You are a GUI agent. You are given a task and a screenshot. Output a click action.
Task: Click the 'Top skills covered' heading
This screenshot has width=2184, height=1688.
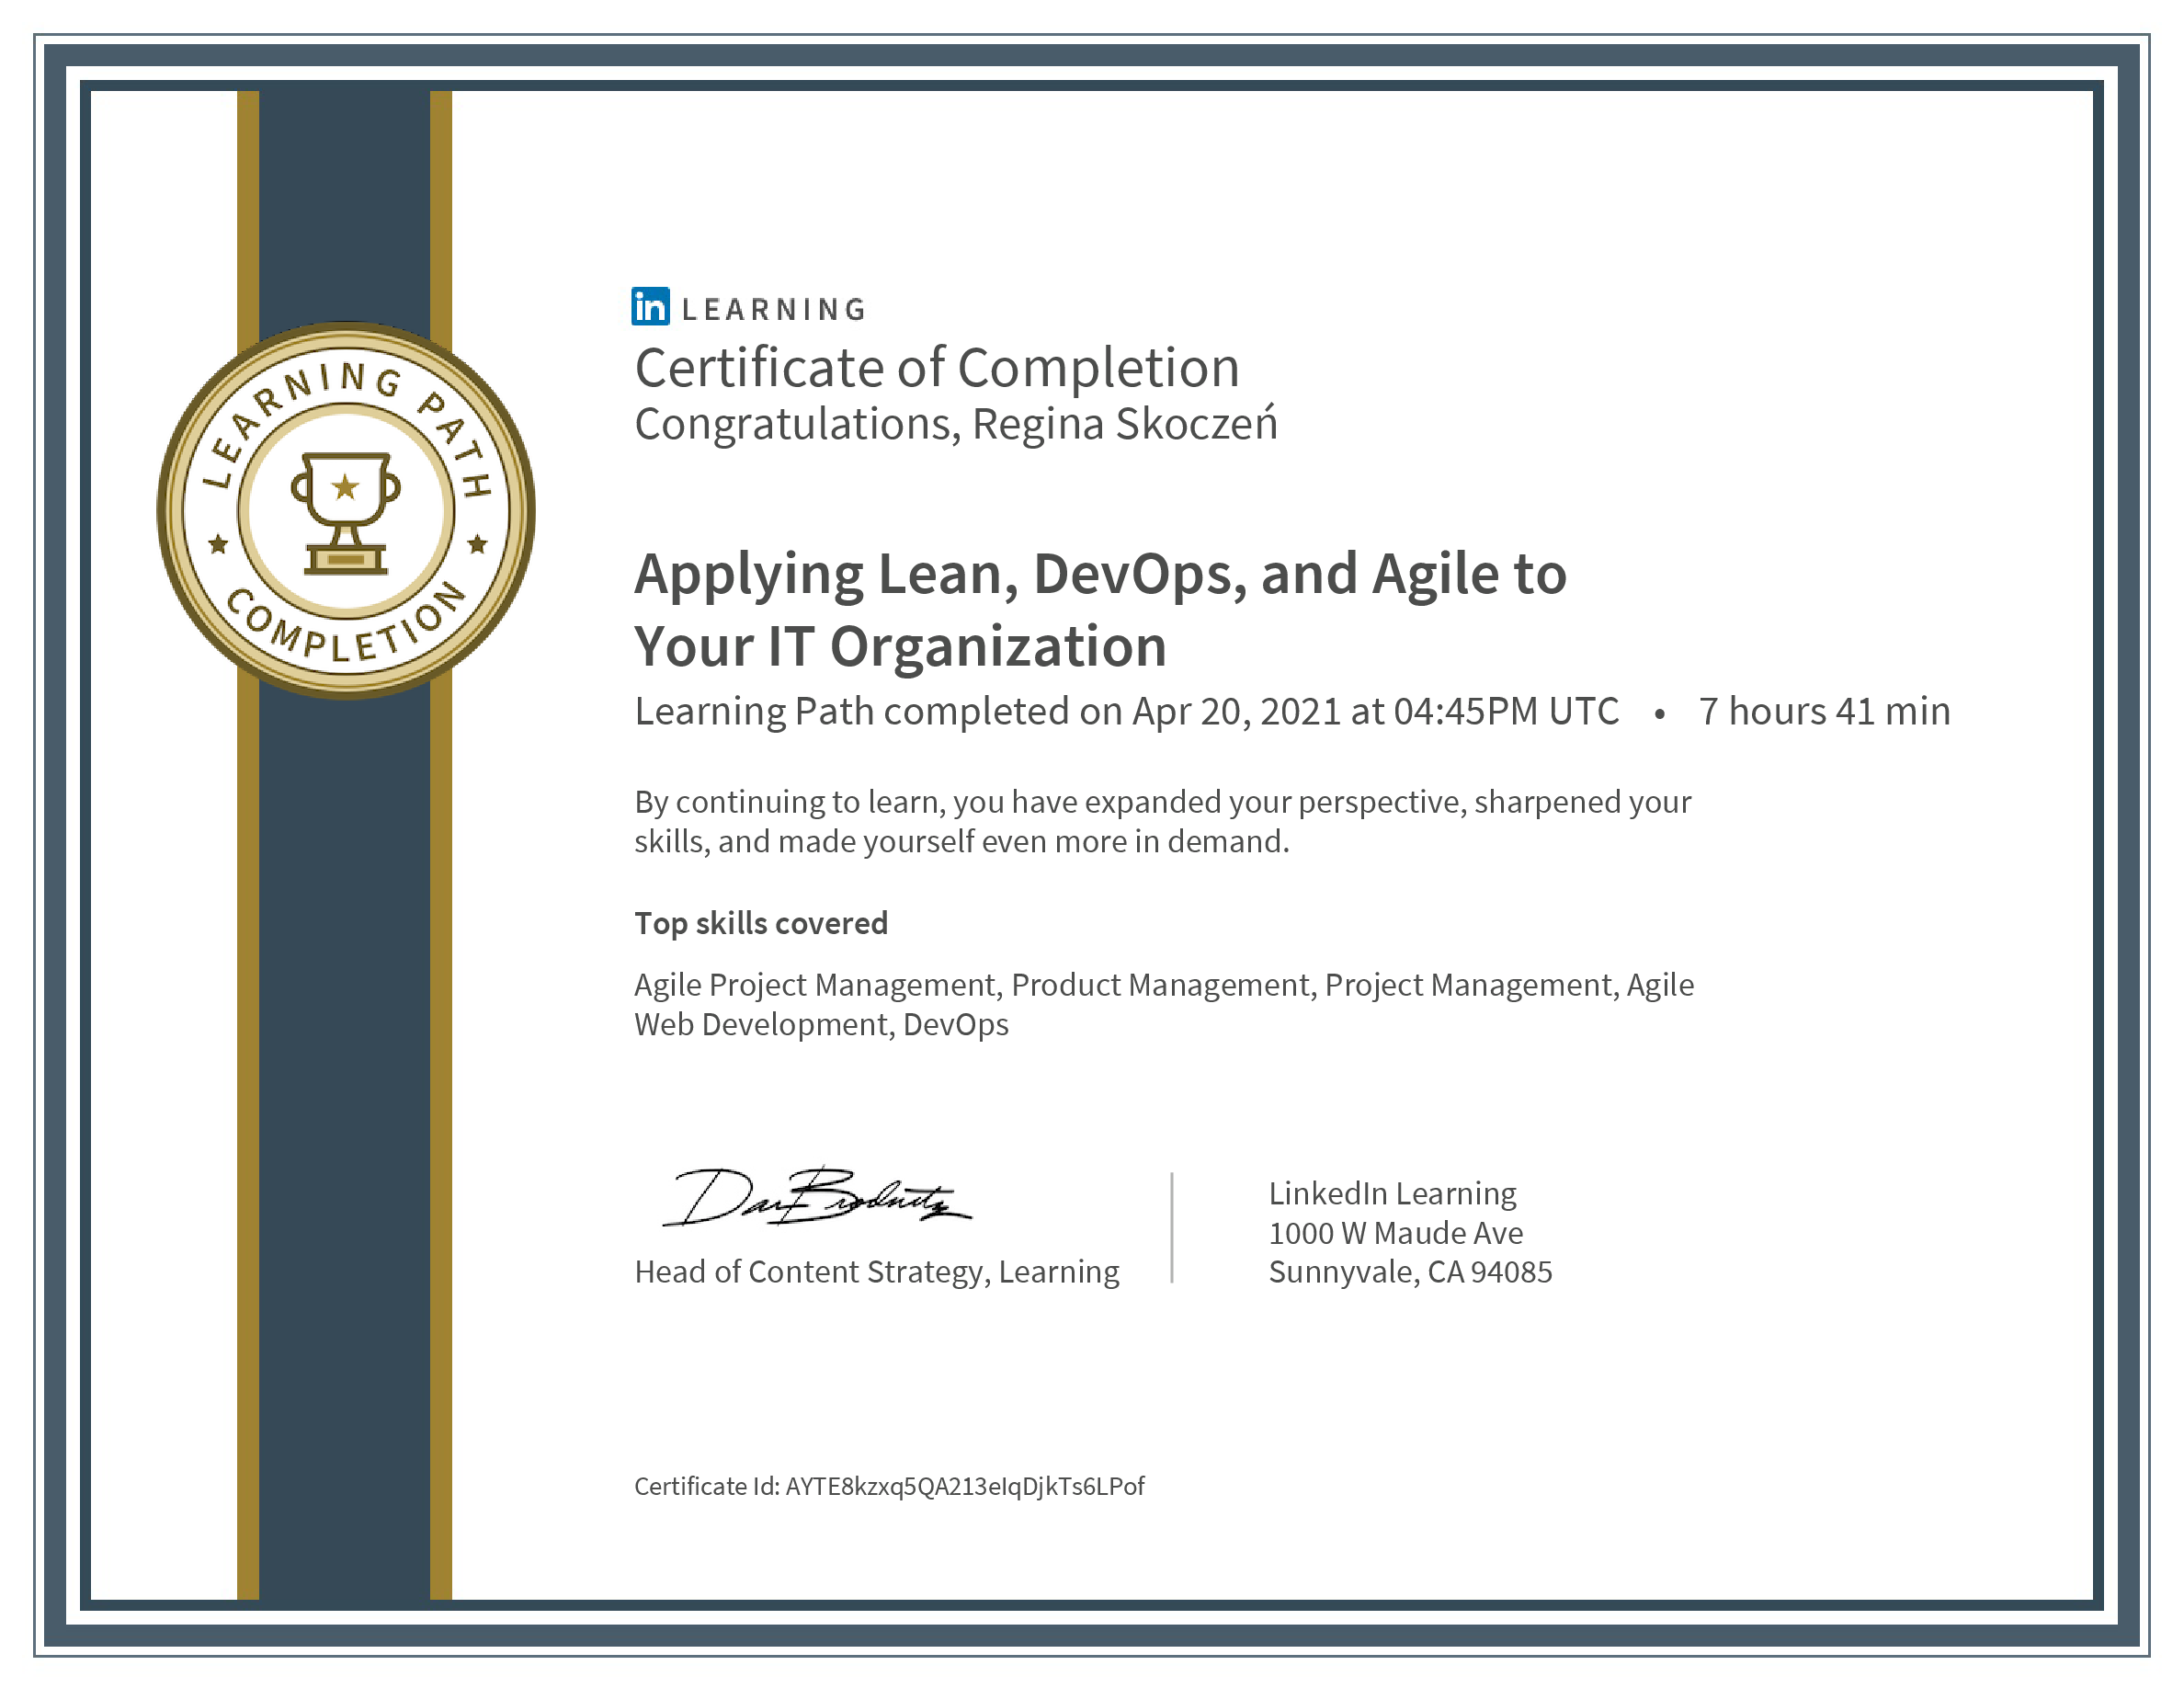pyautogui.click(x=760, y=923)
